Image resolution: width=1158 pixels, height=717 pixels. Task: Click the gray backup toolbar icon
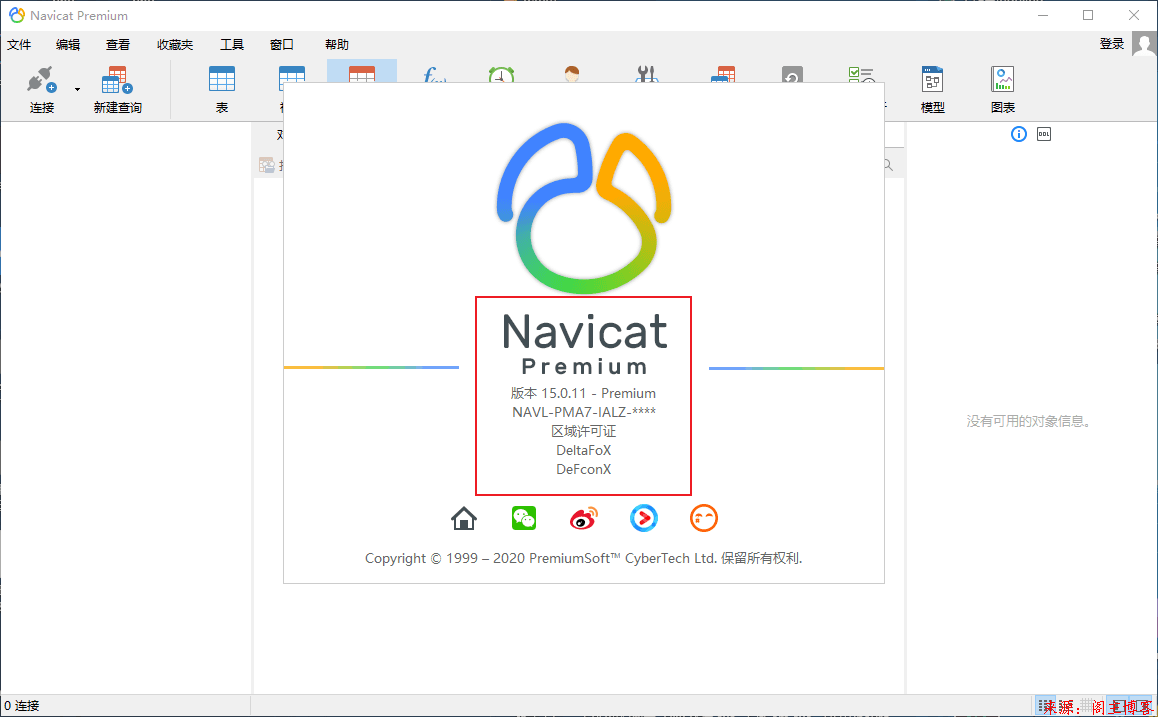pyautogui.click(x=792, y=75)
